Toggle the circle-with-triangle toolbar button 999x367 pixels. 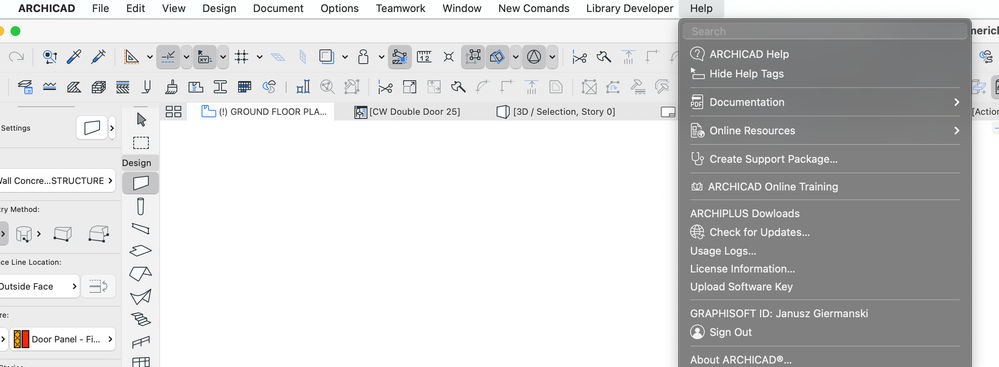[x=534, y=57]
